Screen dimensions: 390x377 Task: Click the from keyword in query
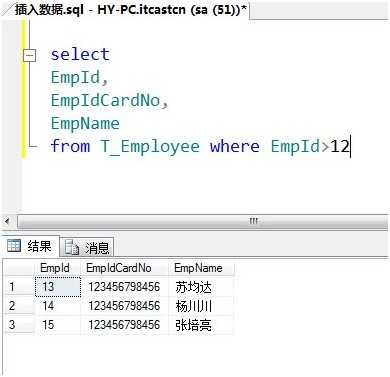pyautogui.click(x=70, y=146)
